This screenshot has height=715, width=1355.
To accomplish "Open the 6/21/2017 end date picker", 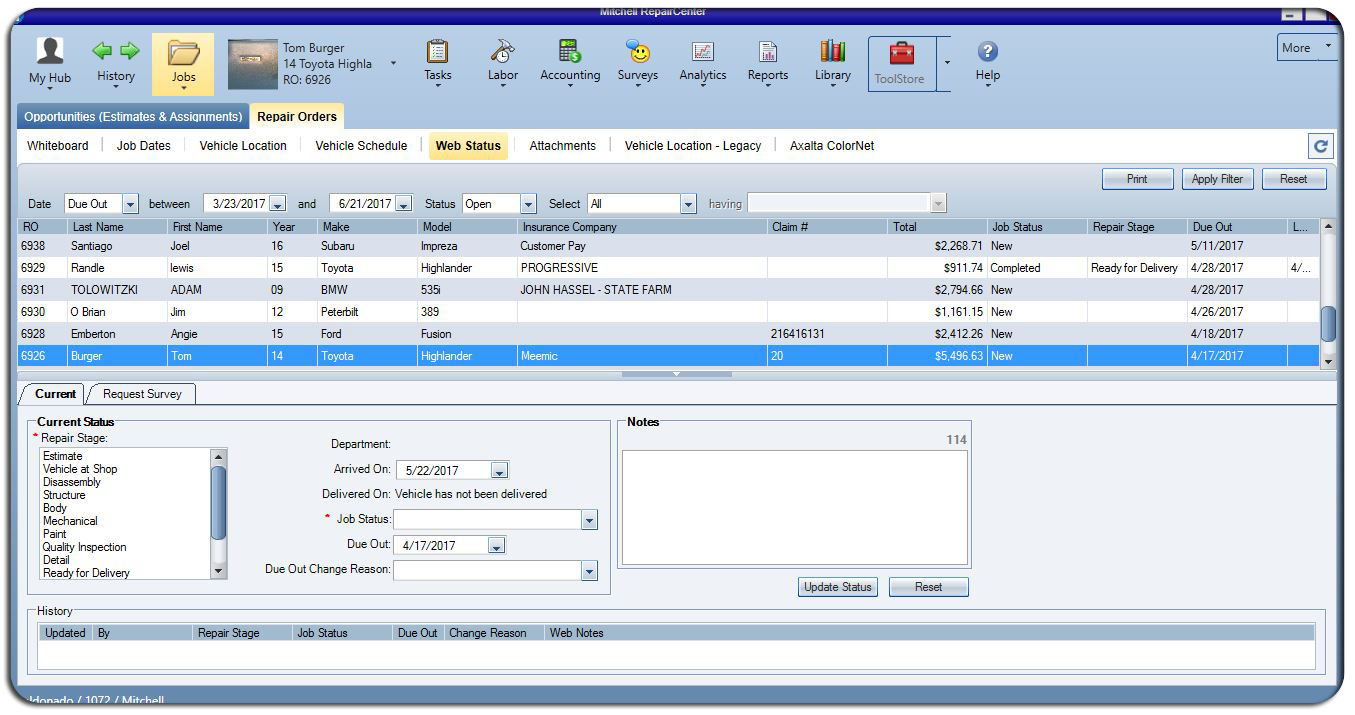I will pyautogui.click(x=403, y=204).
